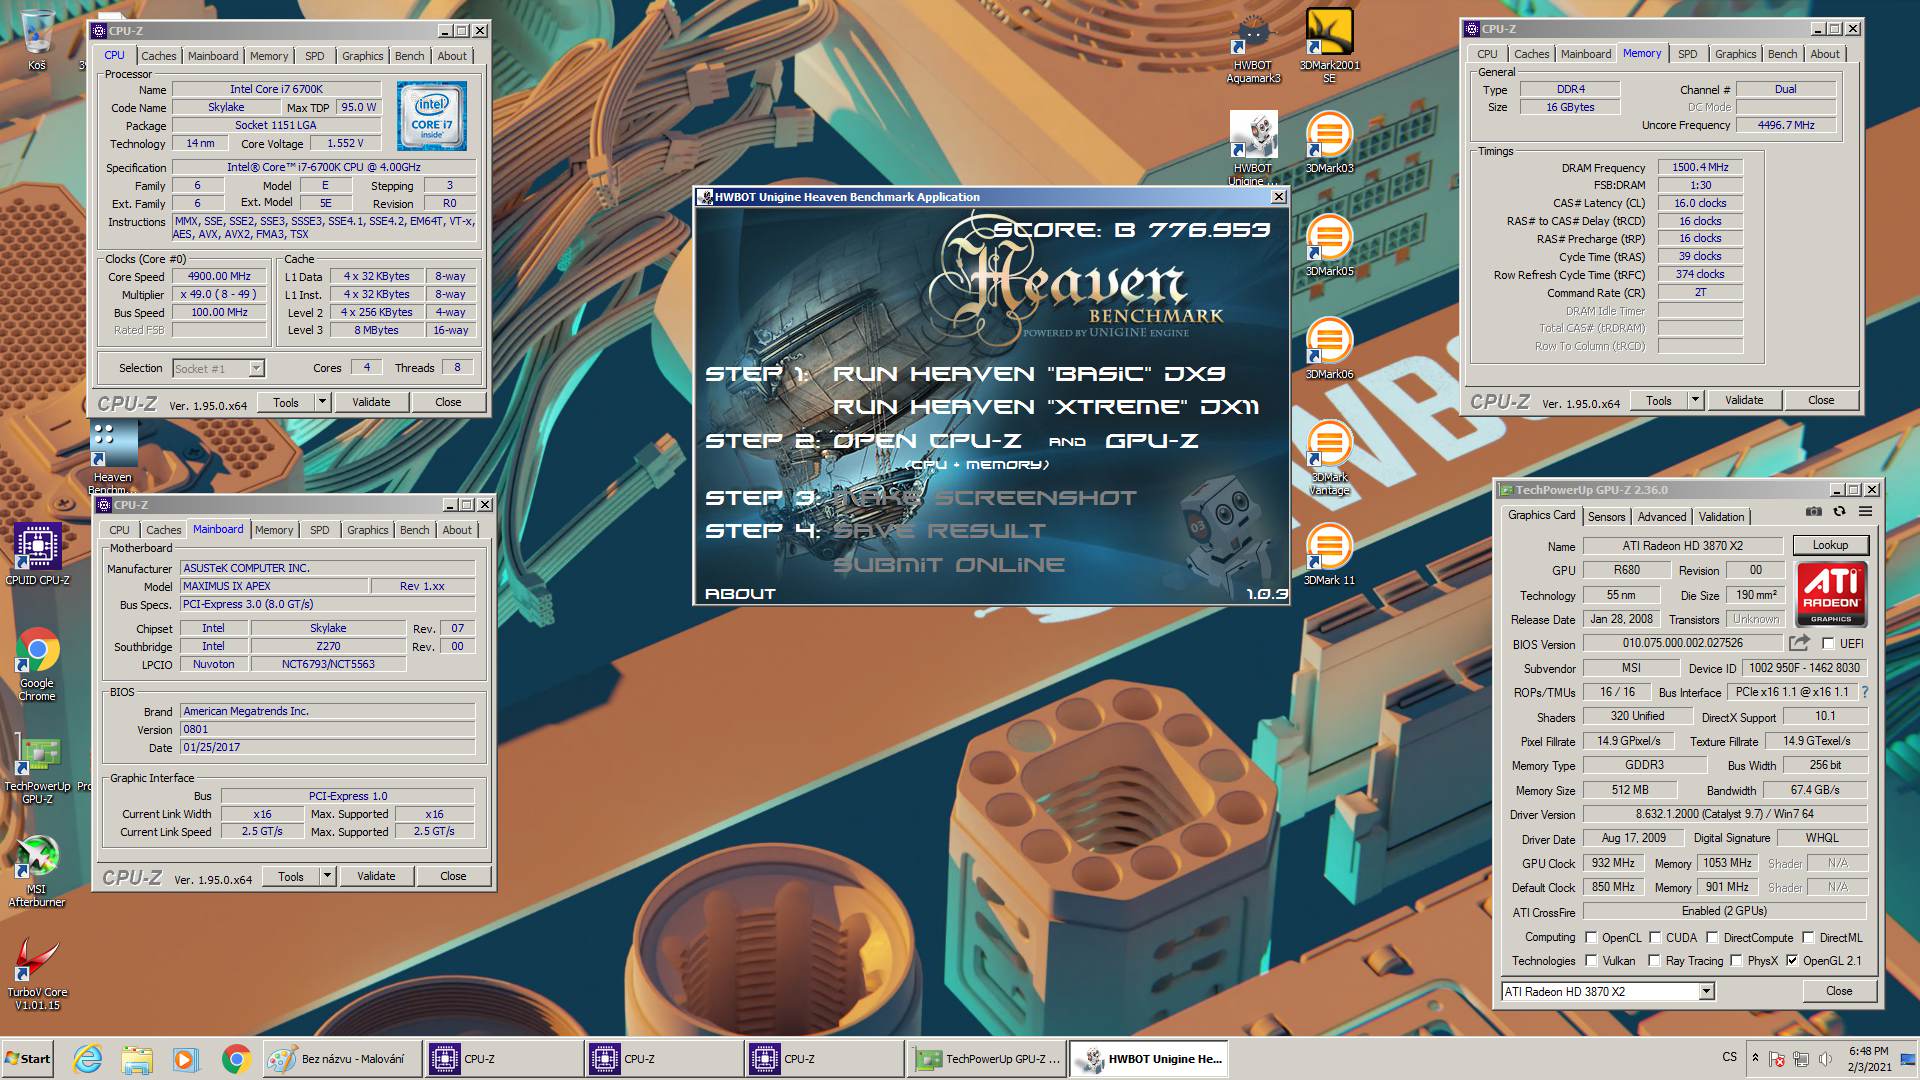Open Advanced tab in GPU-Z
This screenshot has width=1920, height=1080.
(1662, 517)
